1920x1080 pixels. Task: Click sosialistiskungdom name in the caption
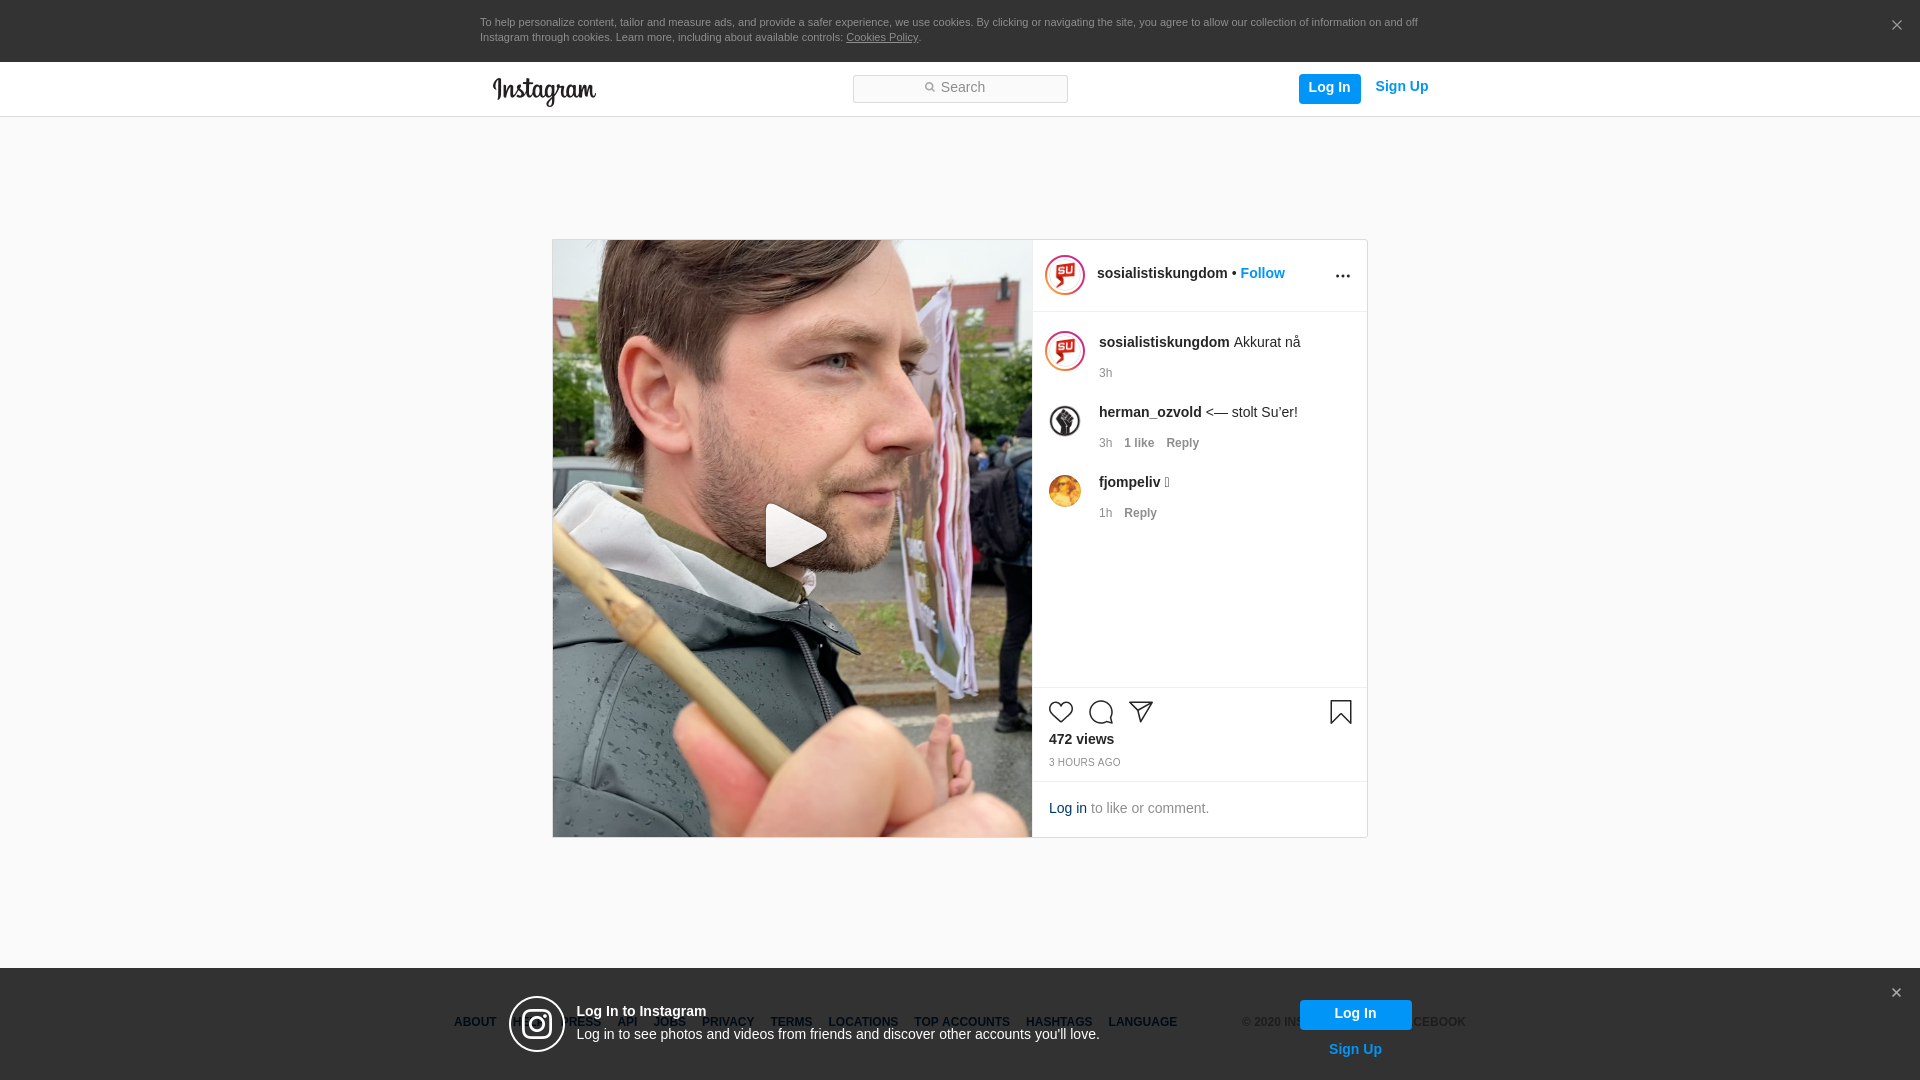[x=1164, y=342]
